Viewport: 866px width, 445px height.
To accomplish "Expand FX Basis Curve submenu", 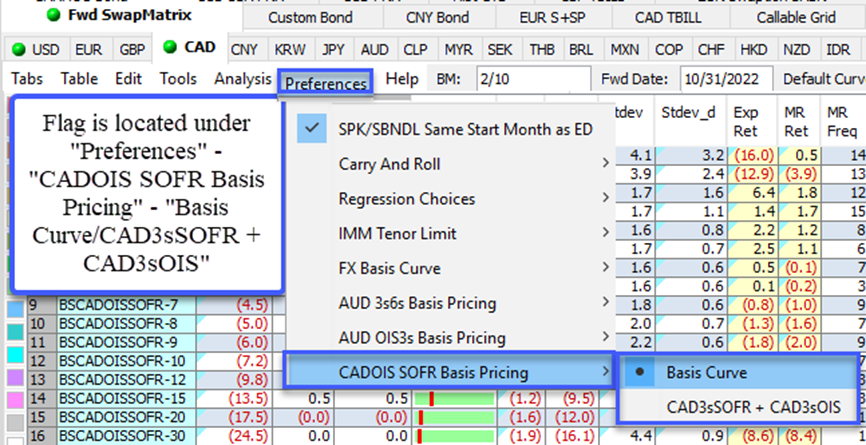I will click(x=450, y=268).
